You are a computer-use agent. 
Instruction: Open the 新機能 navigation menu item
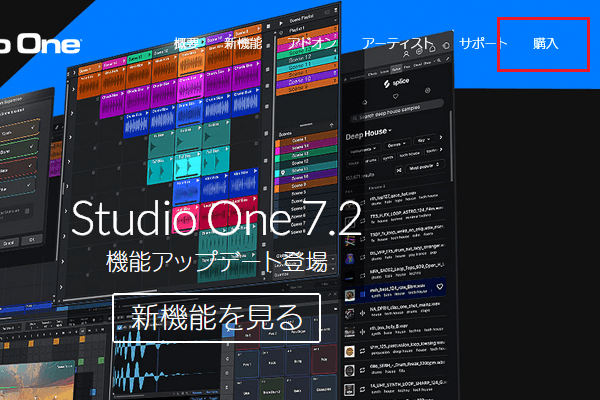click(243, 43)
